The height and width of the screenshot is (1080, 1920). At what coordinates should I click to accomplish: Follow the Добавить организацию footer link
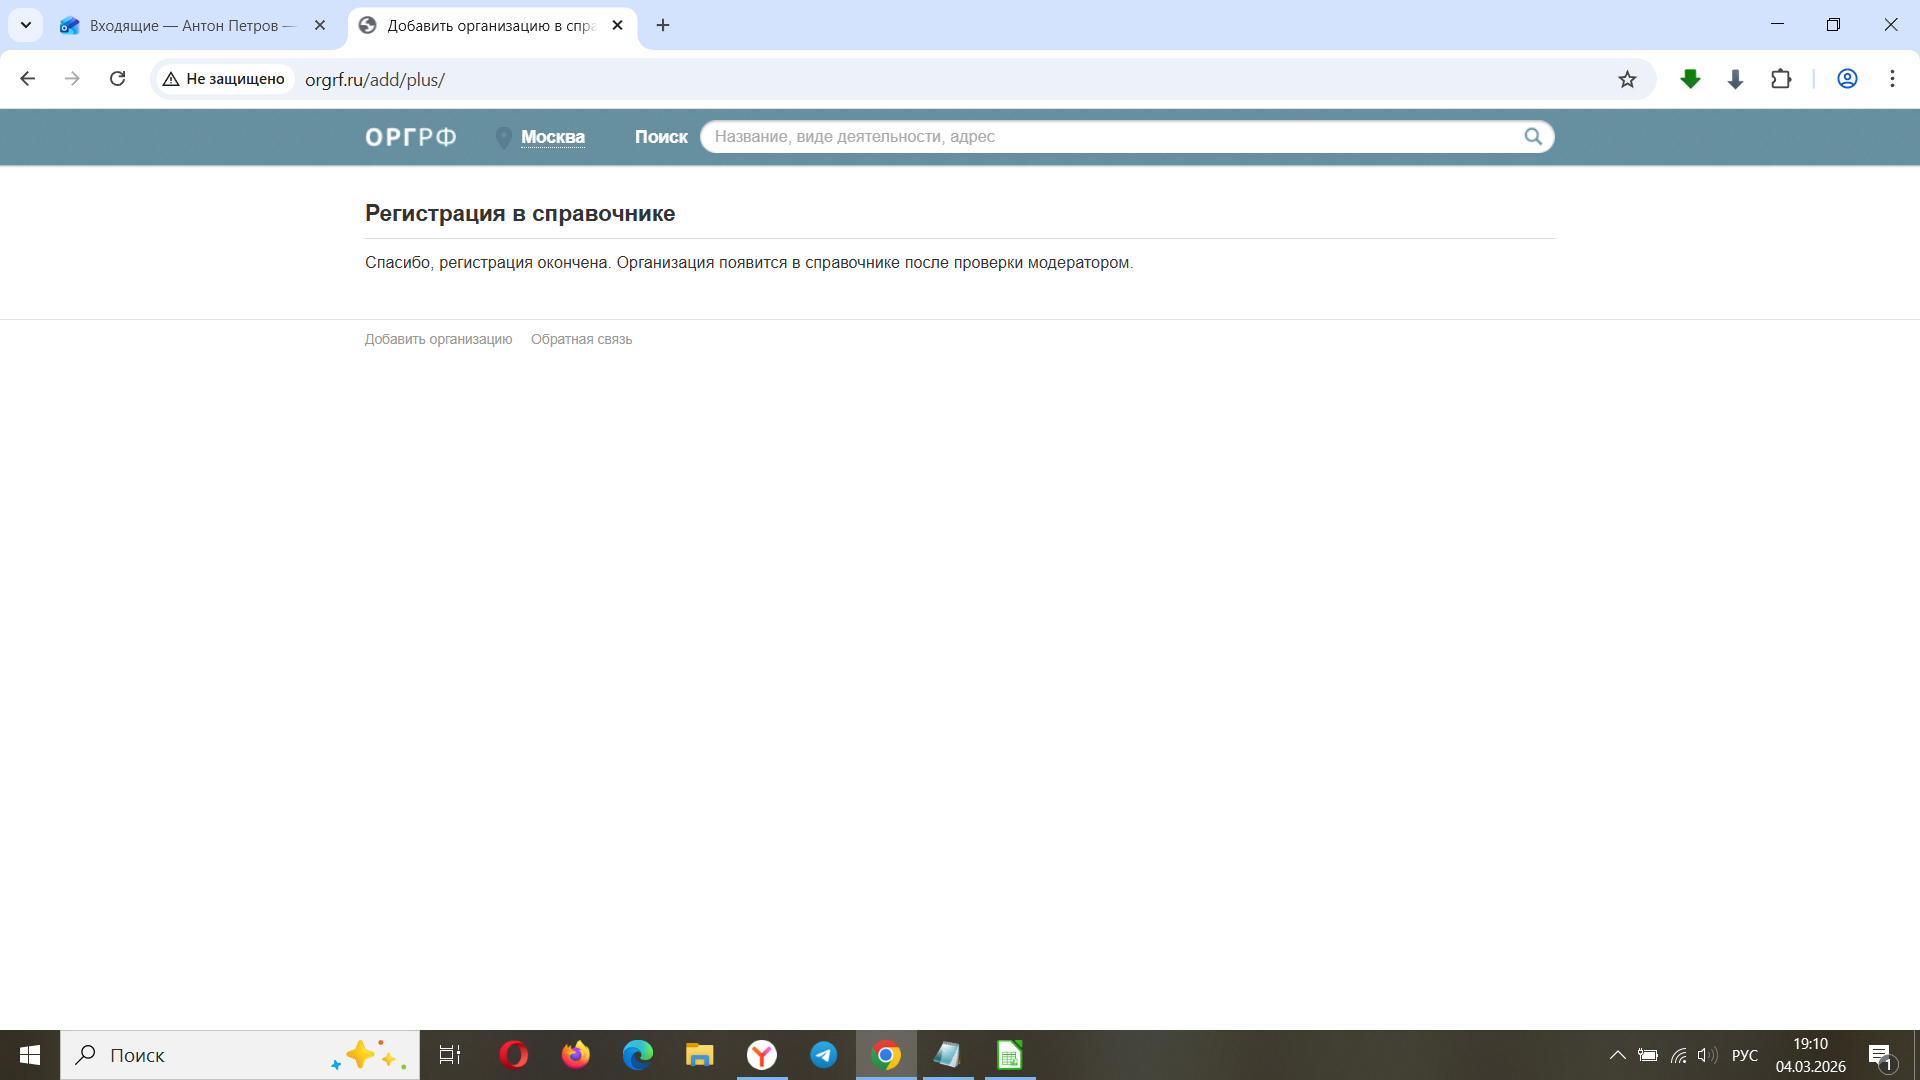click(438, 339)
